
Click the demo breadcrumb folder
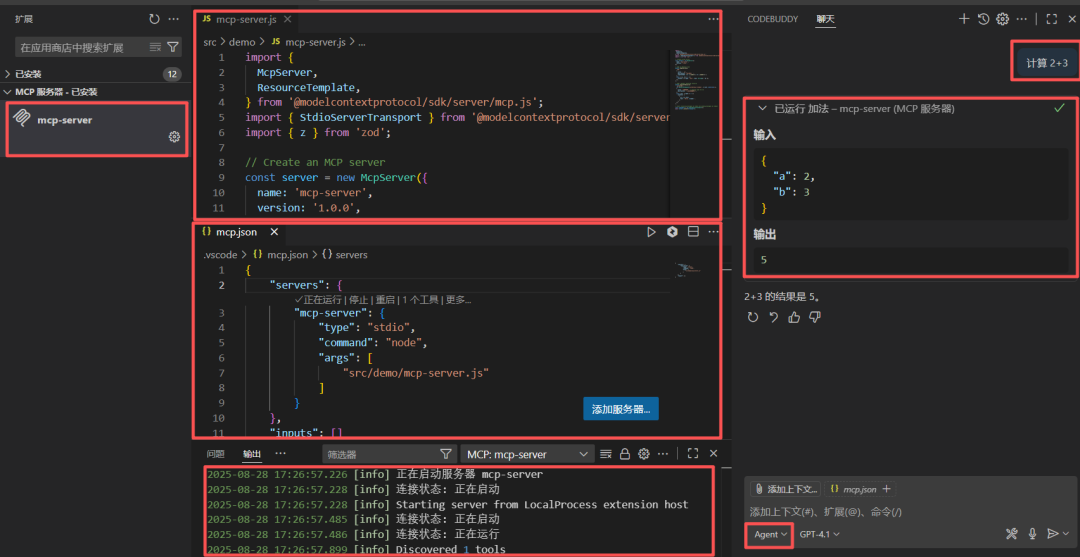pos(242,42)
